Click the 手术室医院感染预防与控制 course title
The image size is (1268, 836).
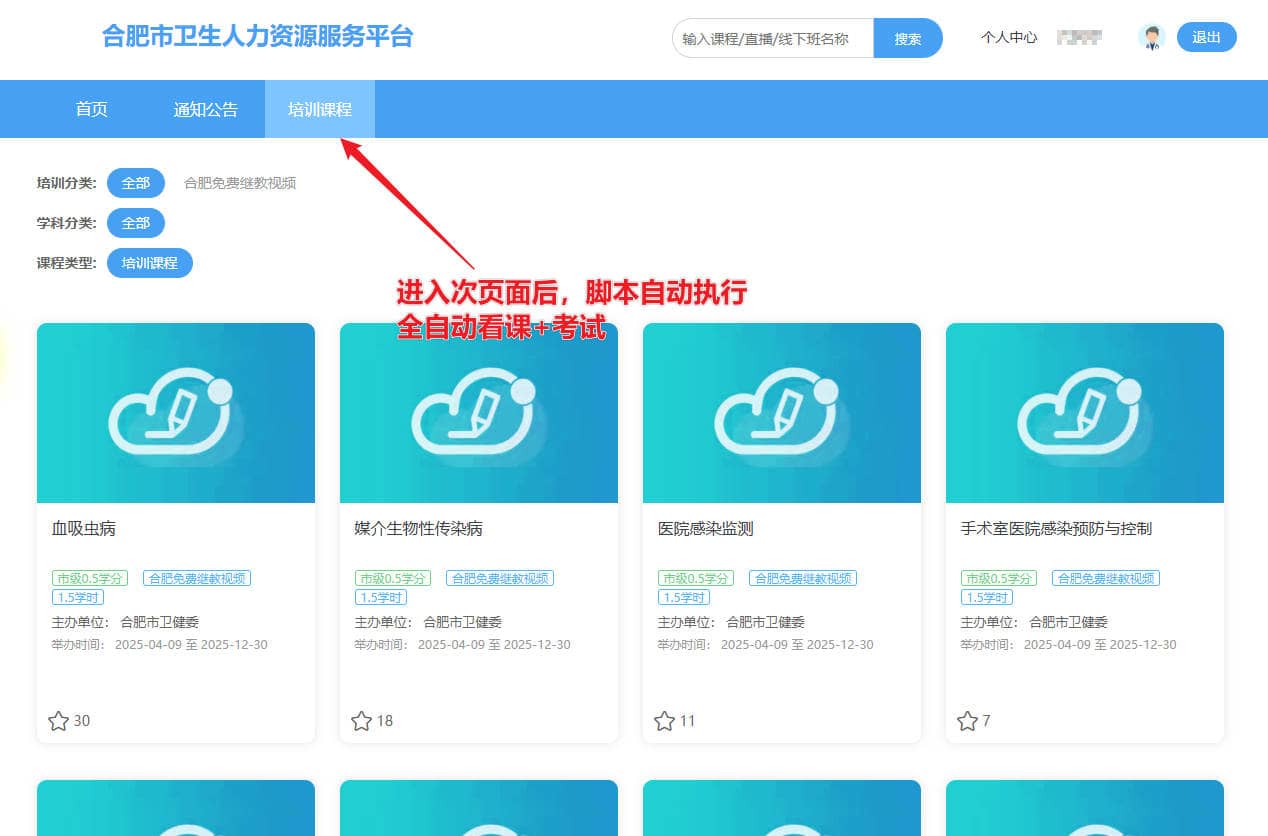click(1057, 529)
